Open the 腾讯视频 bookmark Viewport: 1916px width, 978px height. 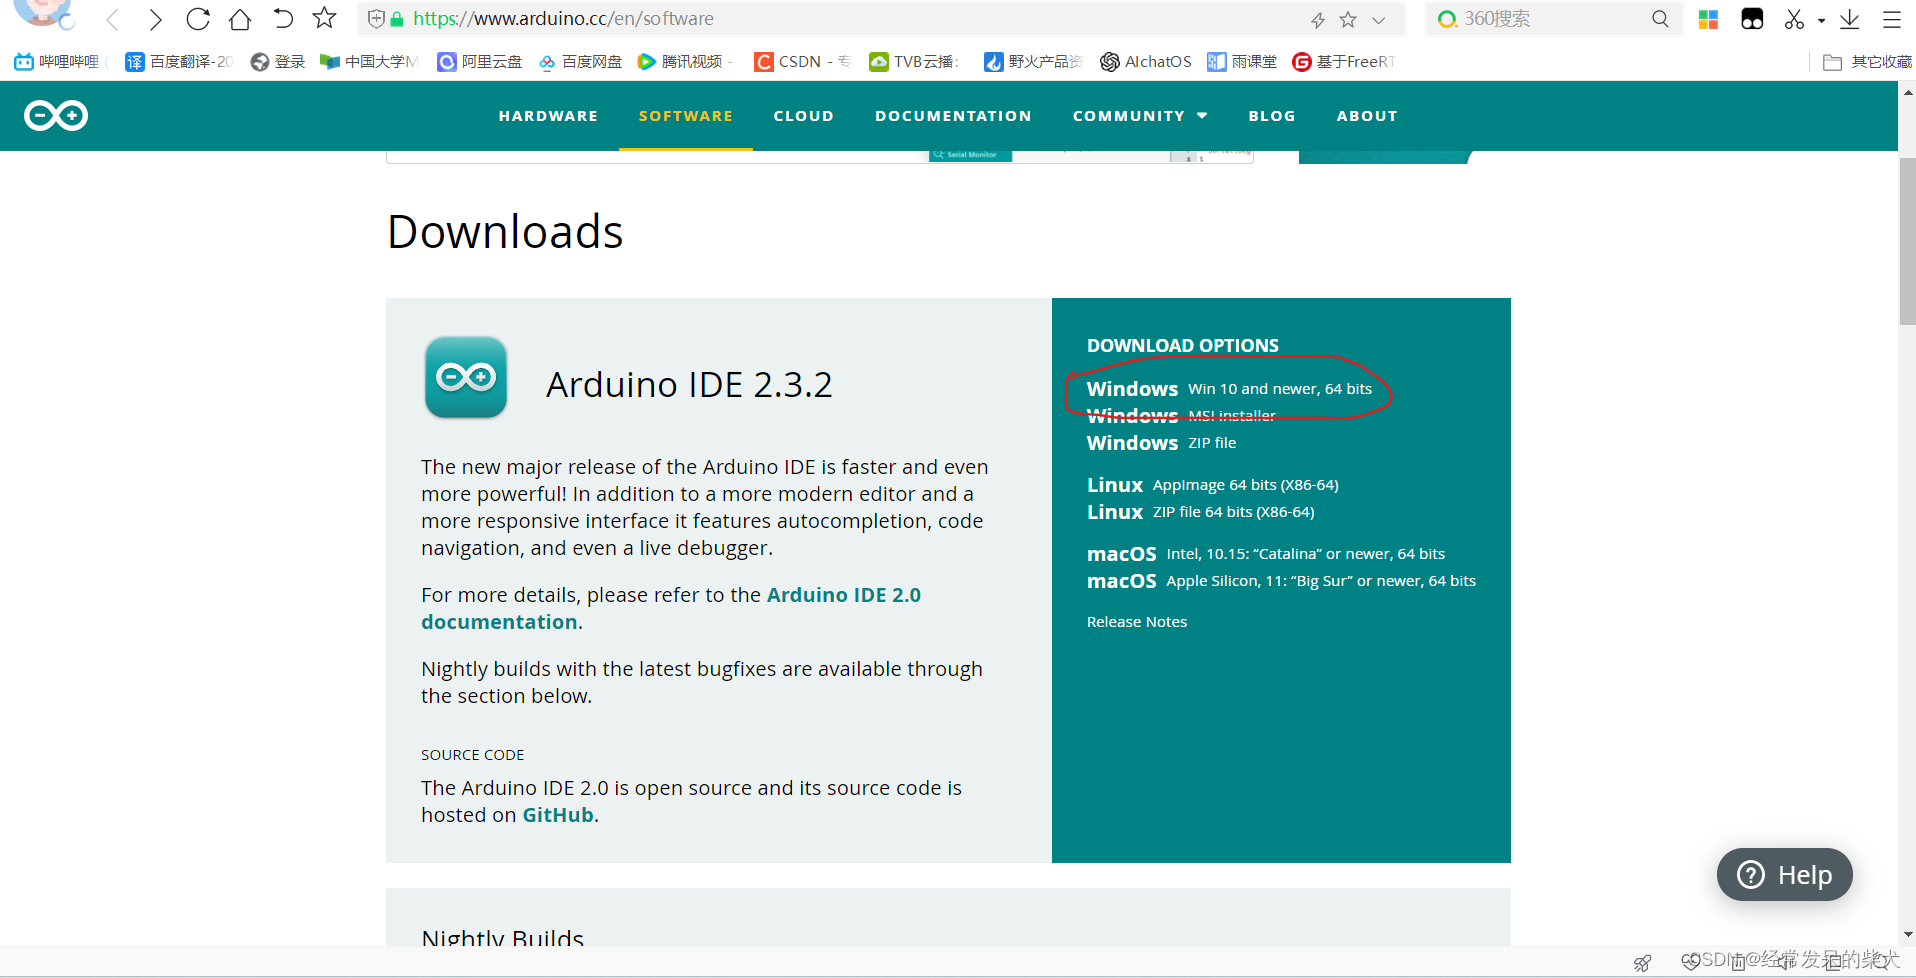685,62
